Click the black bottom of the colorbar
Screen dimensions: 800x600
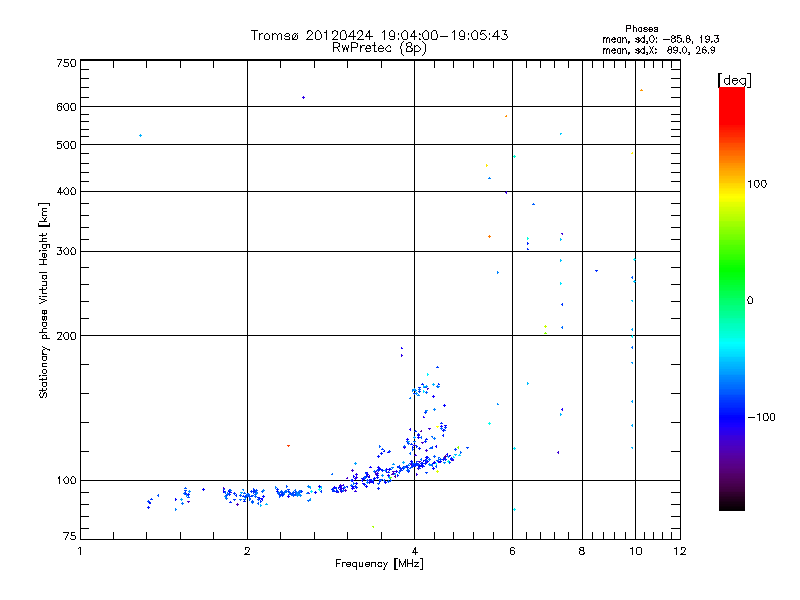pos(732,503)
